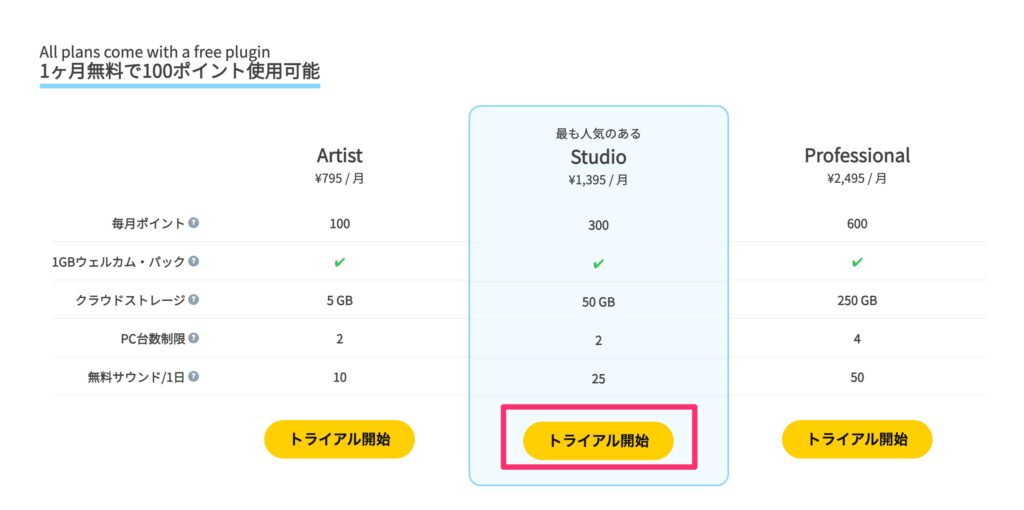This screenshot has width=1024, height=510.
Task: Click the 最も人気のある label
Action: coord(598,134)
